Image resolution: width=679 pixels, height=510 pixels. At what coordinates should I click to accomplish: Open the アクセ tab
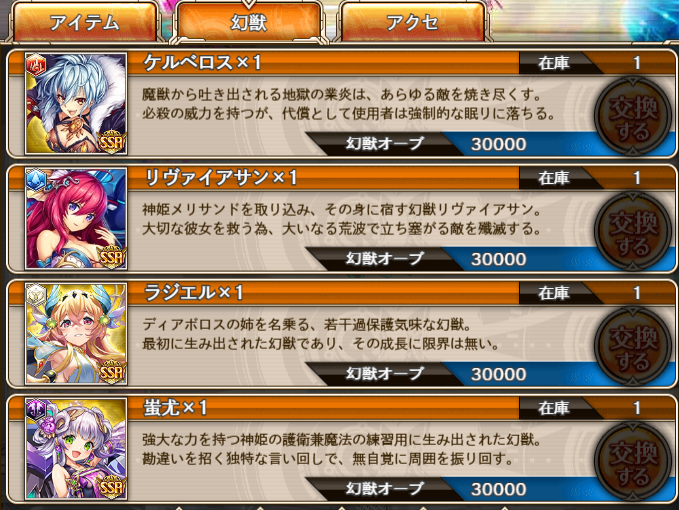pos(412,22)
